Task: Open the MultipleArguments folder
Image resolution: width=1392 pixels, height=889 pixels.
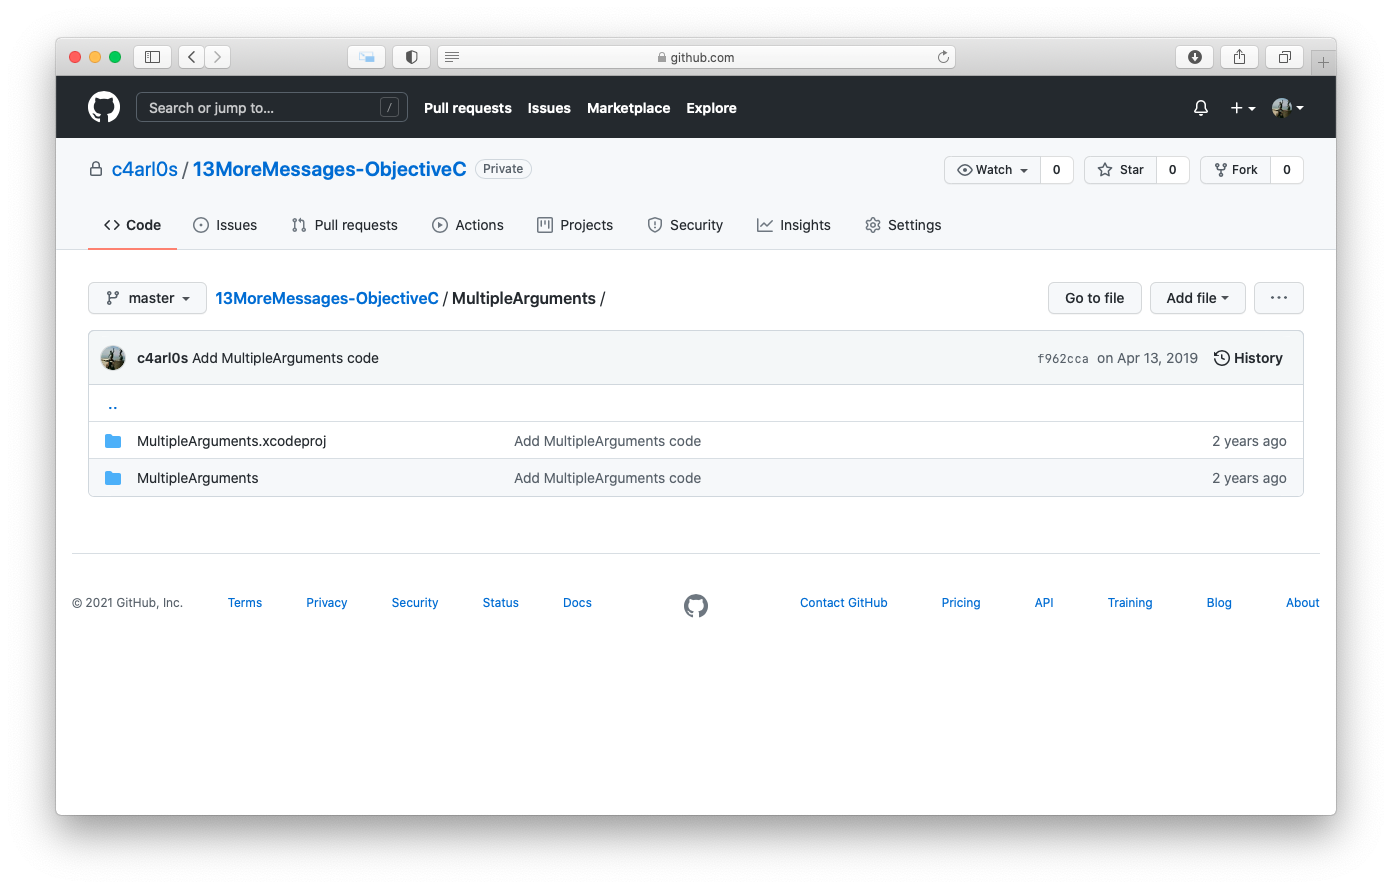Action: 198,478
